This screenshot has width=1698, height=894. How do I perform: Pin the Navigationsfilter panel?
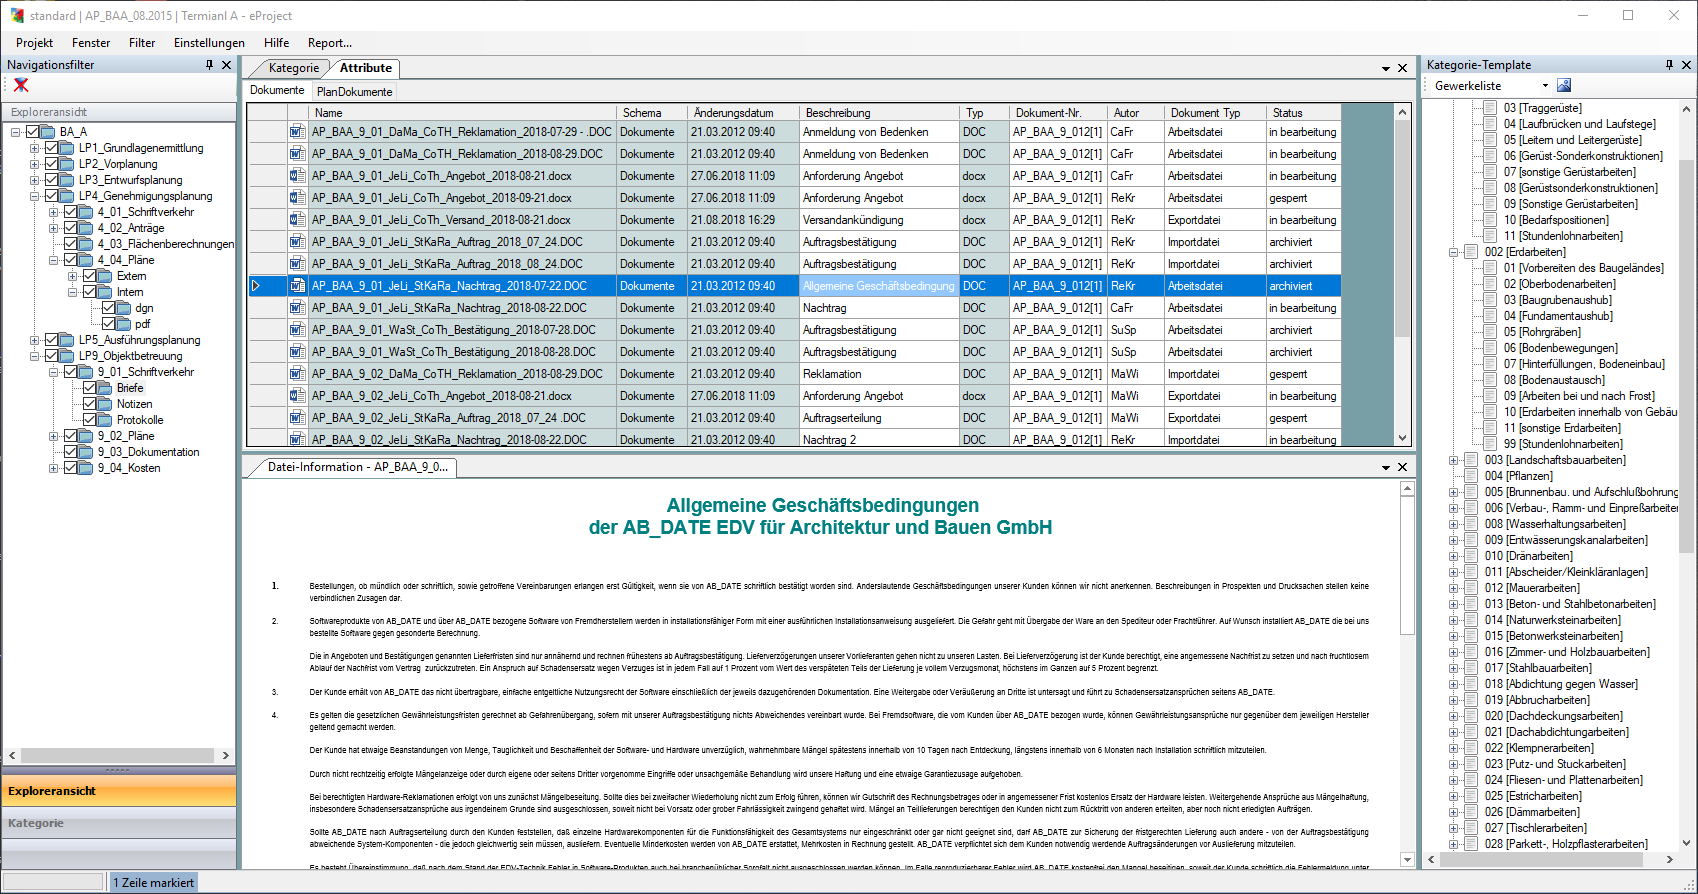tap(209, 64)
